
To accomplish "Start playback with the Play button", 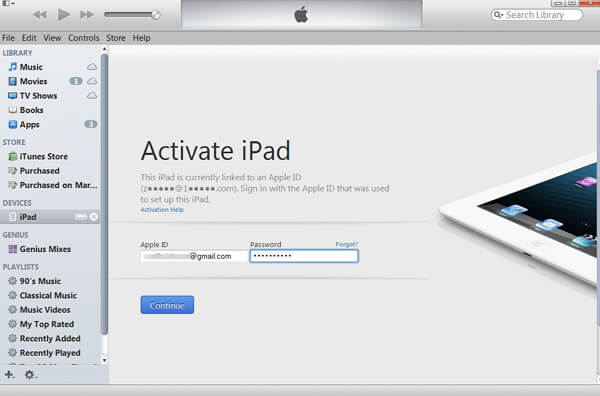I will tap(64, 15).
